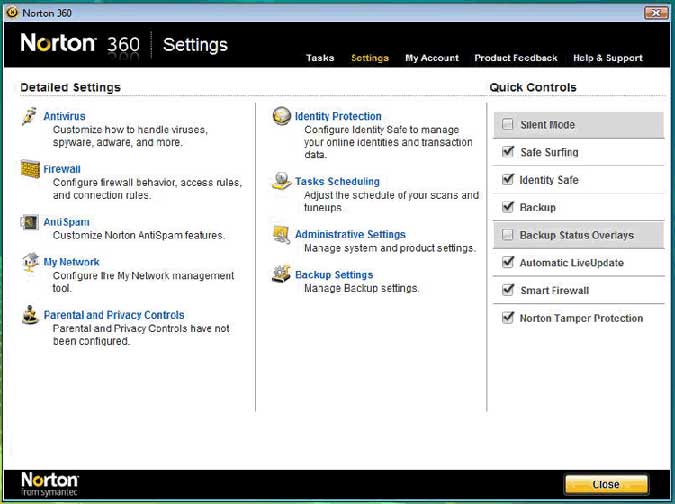675x504 pixels.
Task: Click the Tasks Scheduling icon
Action: [282, 181]
